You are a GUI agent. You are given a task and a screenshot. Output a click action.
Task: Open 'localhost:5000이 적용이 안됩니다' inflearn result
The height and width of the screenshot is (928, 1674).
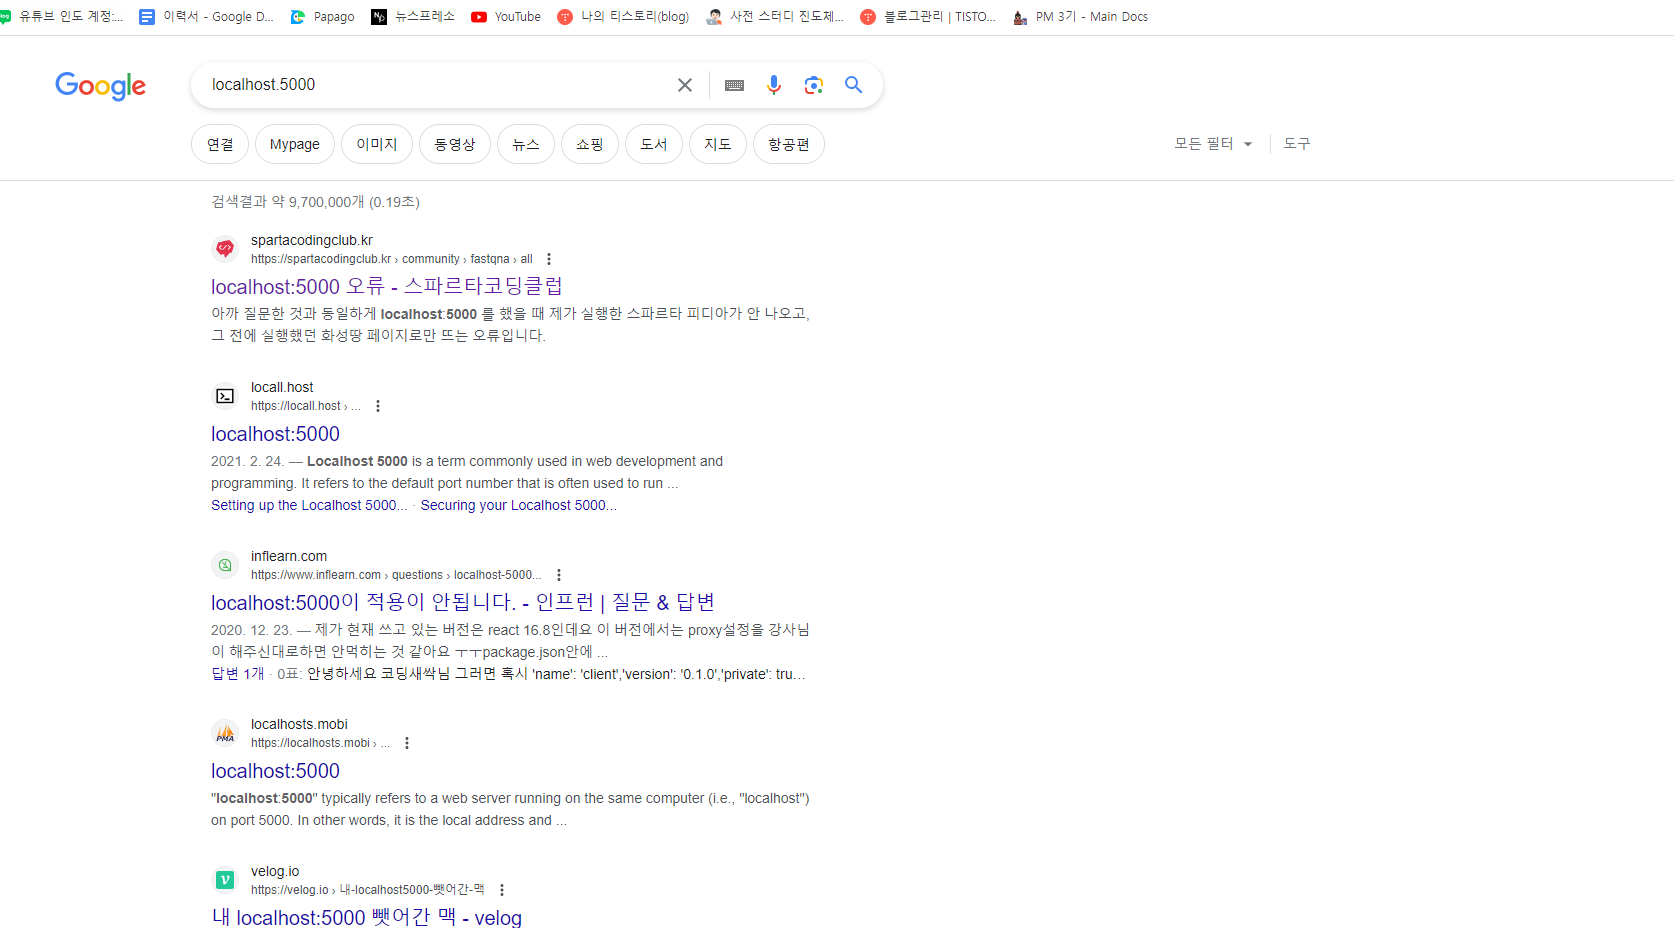pyautogui.click(x=463, y=603)
